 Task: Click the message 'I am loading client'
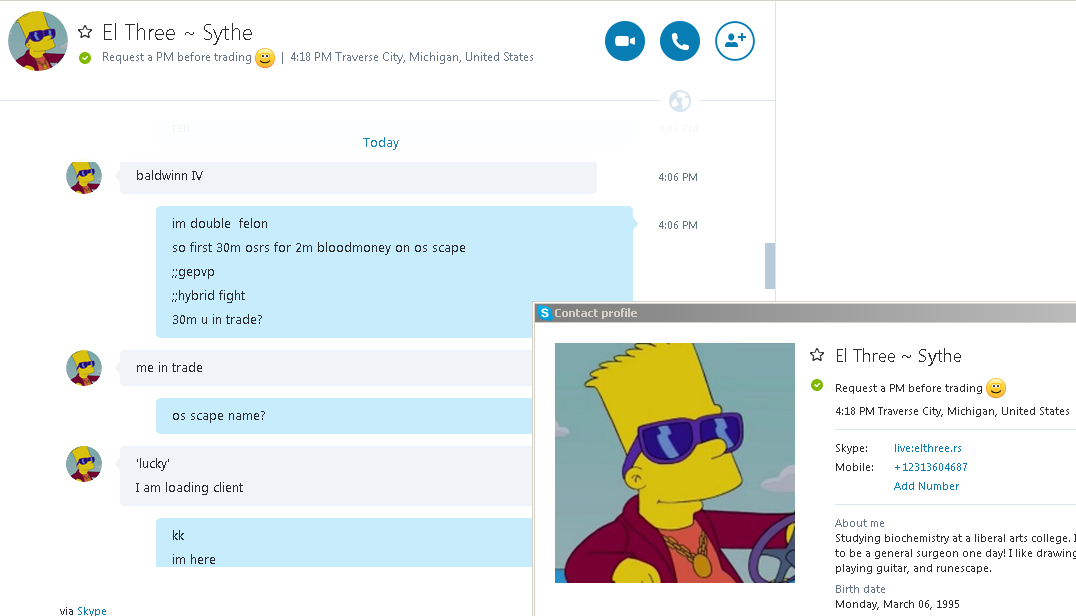(189, 488)
